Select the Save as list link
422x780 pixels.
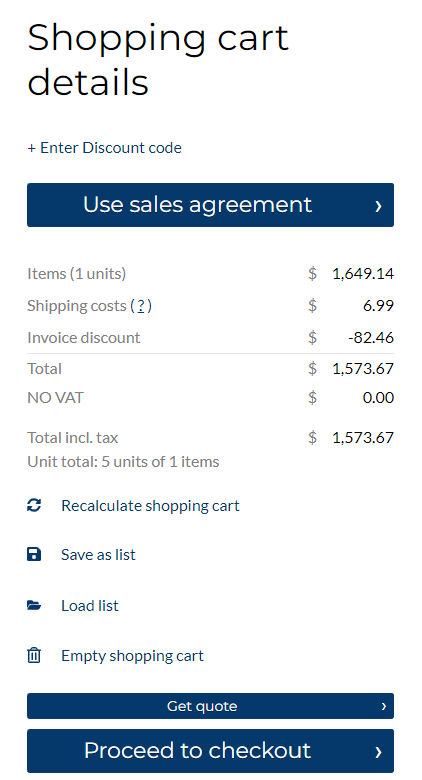pyautogui.click(x=98, y=555)
